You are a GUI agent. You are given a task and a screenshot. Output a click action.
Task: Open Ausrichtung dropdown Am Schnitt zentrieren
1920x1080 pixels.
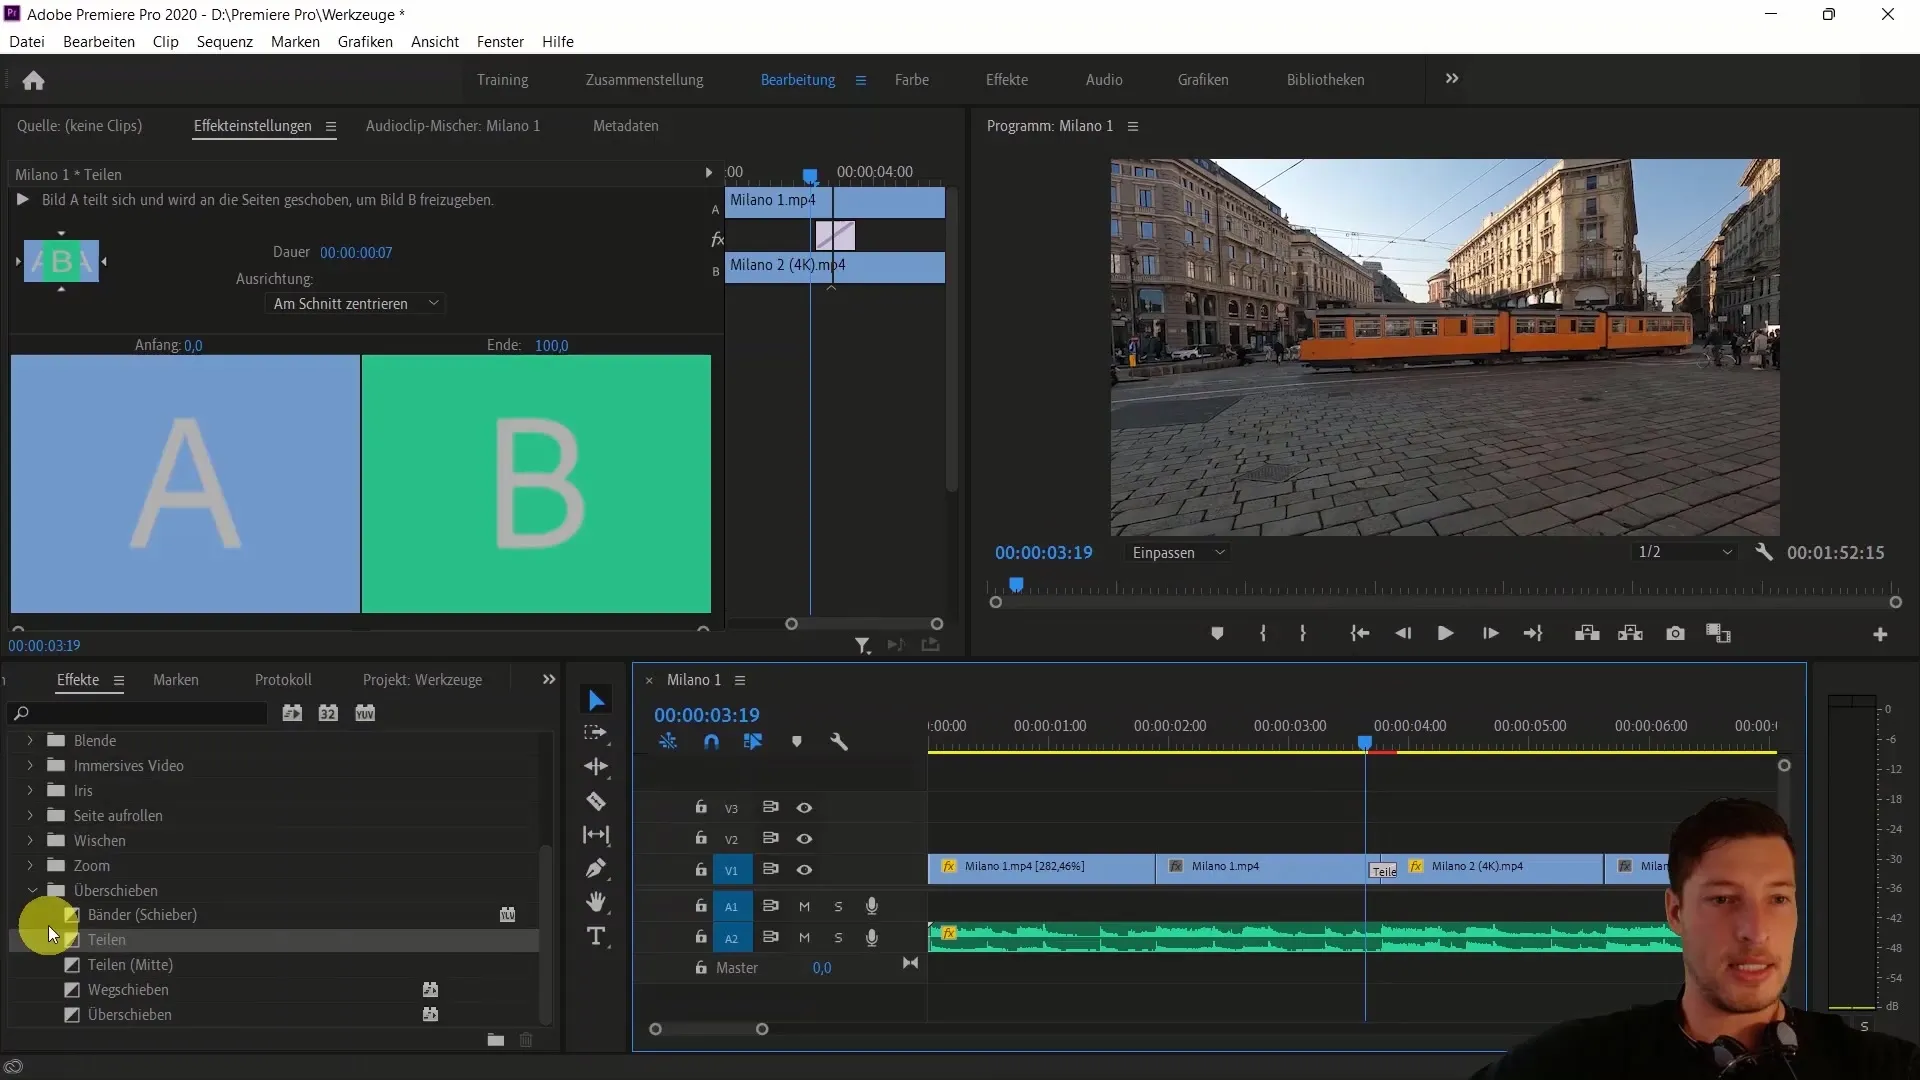pos(356,304)
